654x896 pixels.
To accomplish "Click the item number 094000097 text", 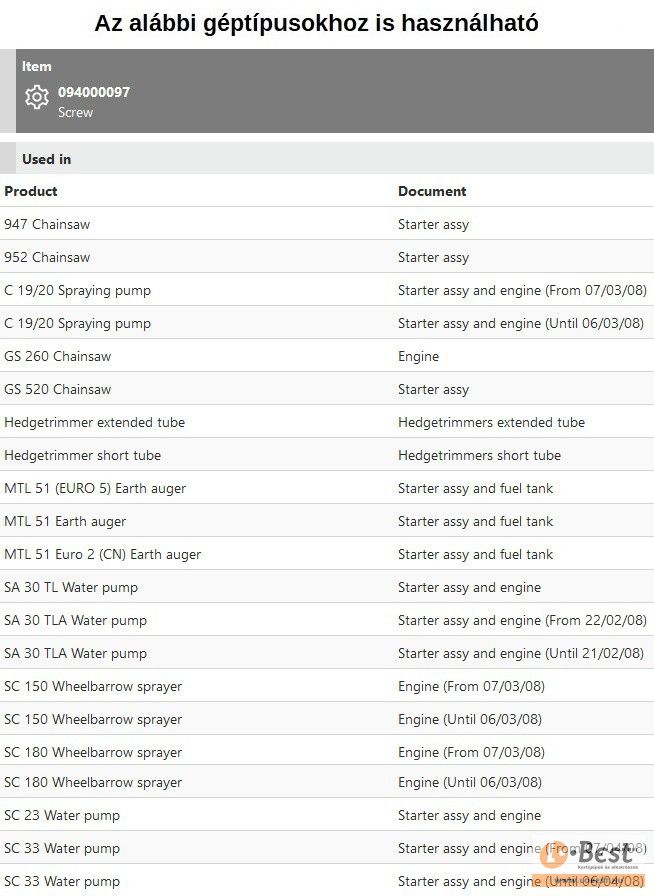I will point(94,92).
